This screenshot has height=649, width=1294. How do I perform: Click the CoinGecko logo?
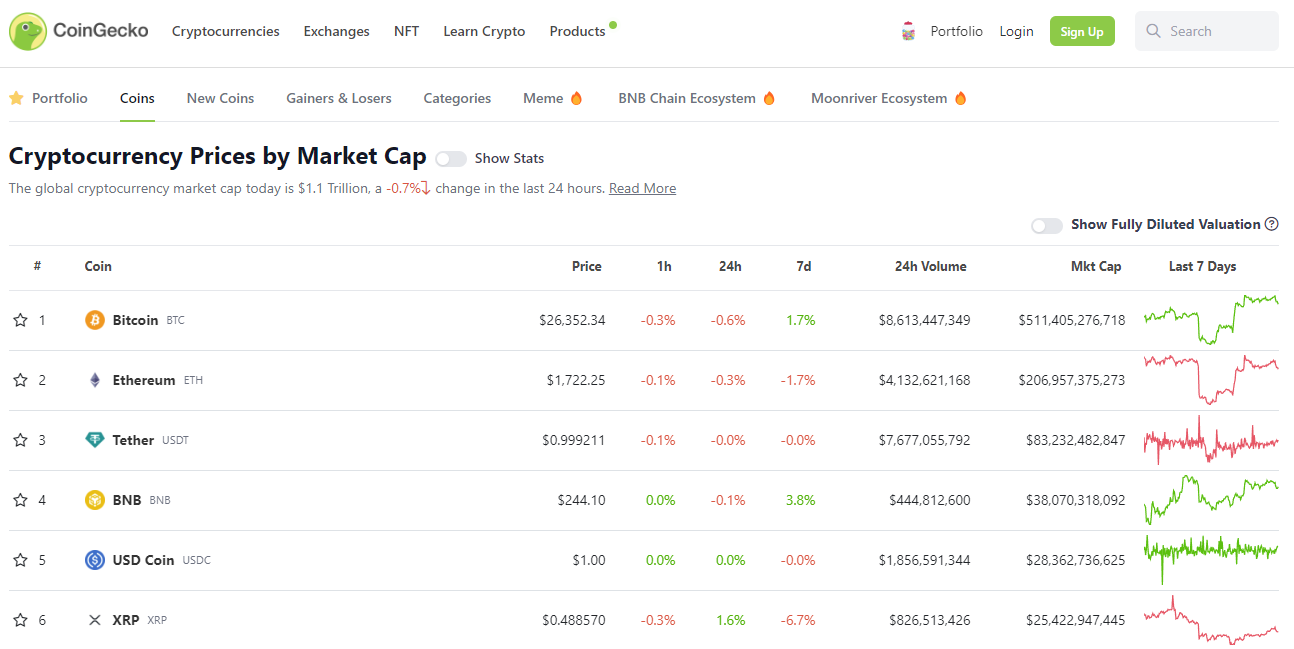tap(78, 31)
